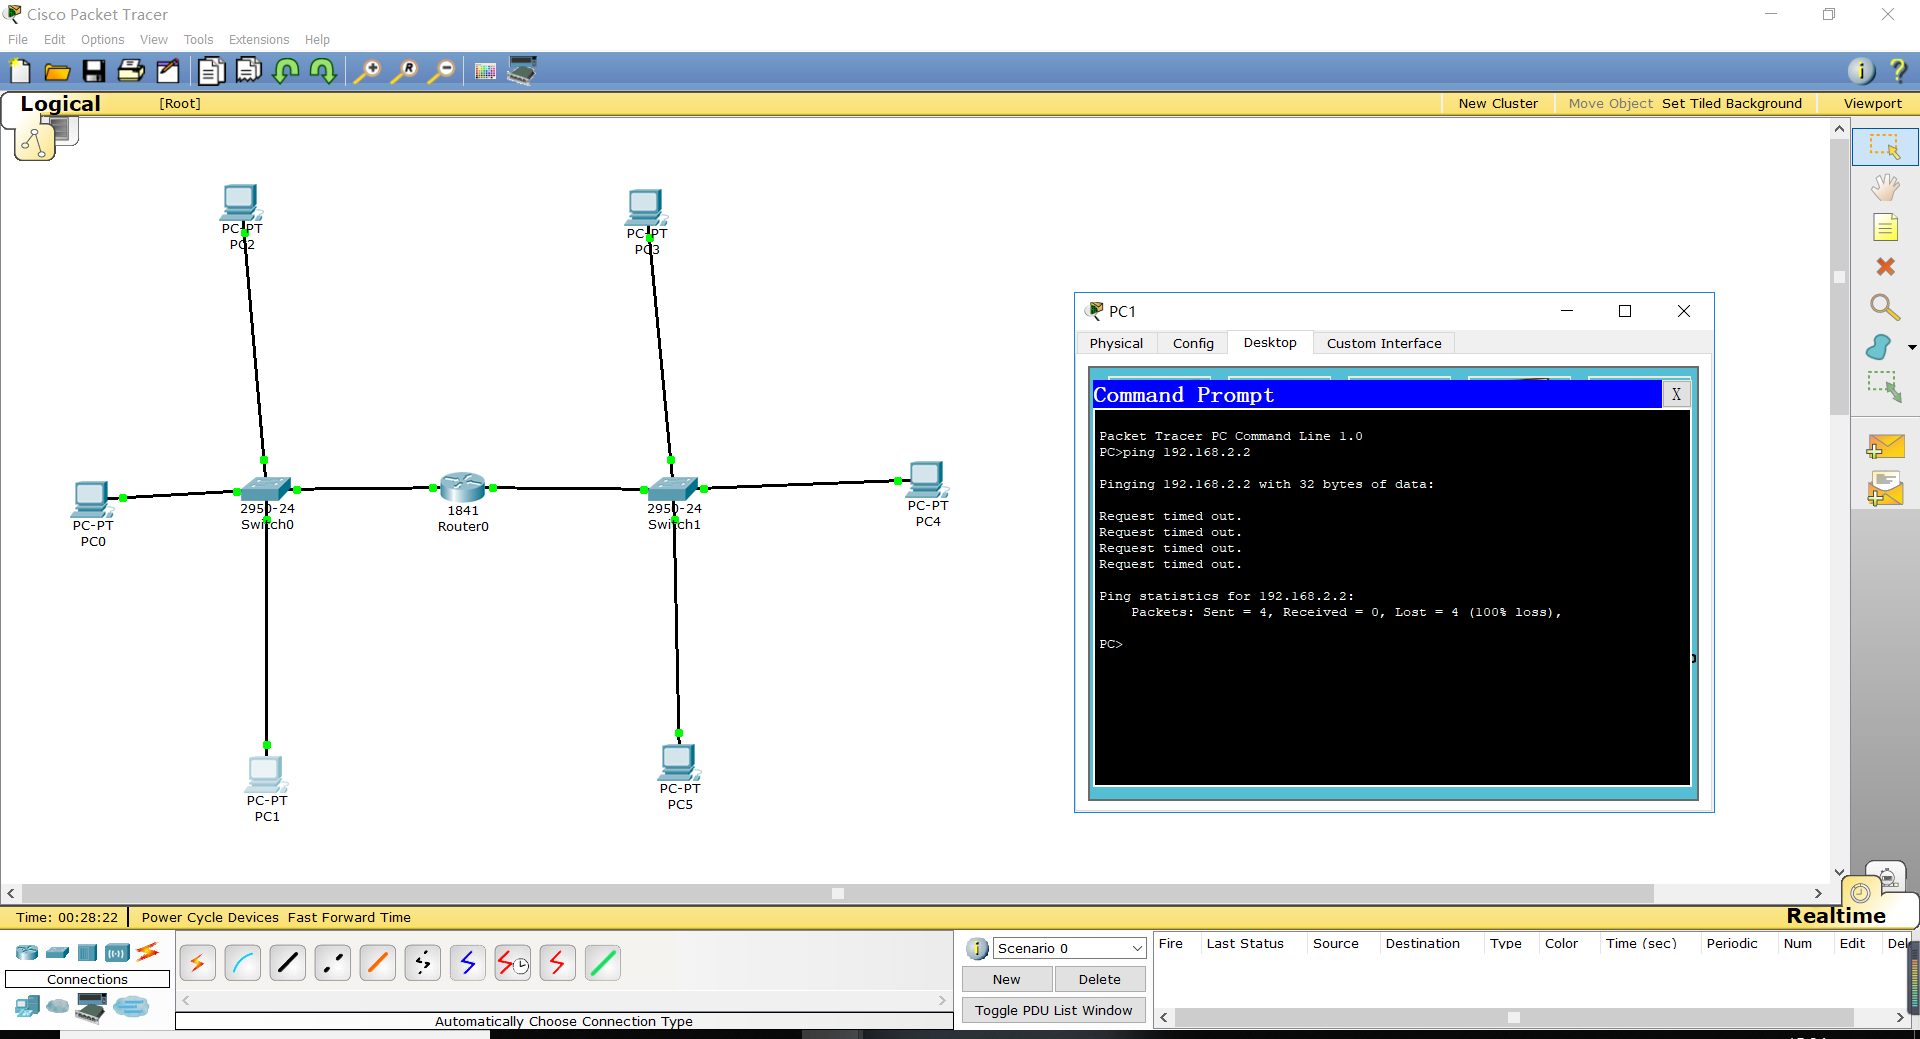
Task: Save the network with the floppy icon
Action: (94, 71)
